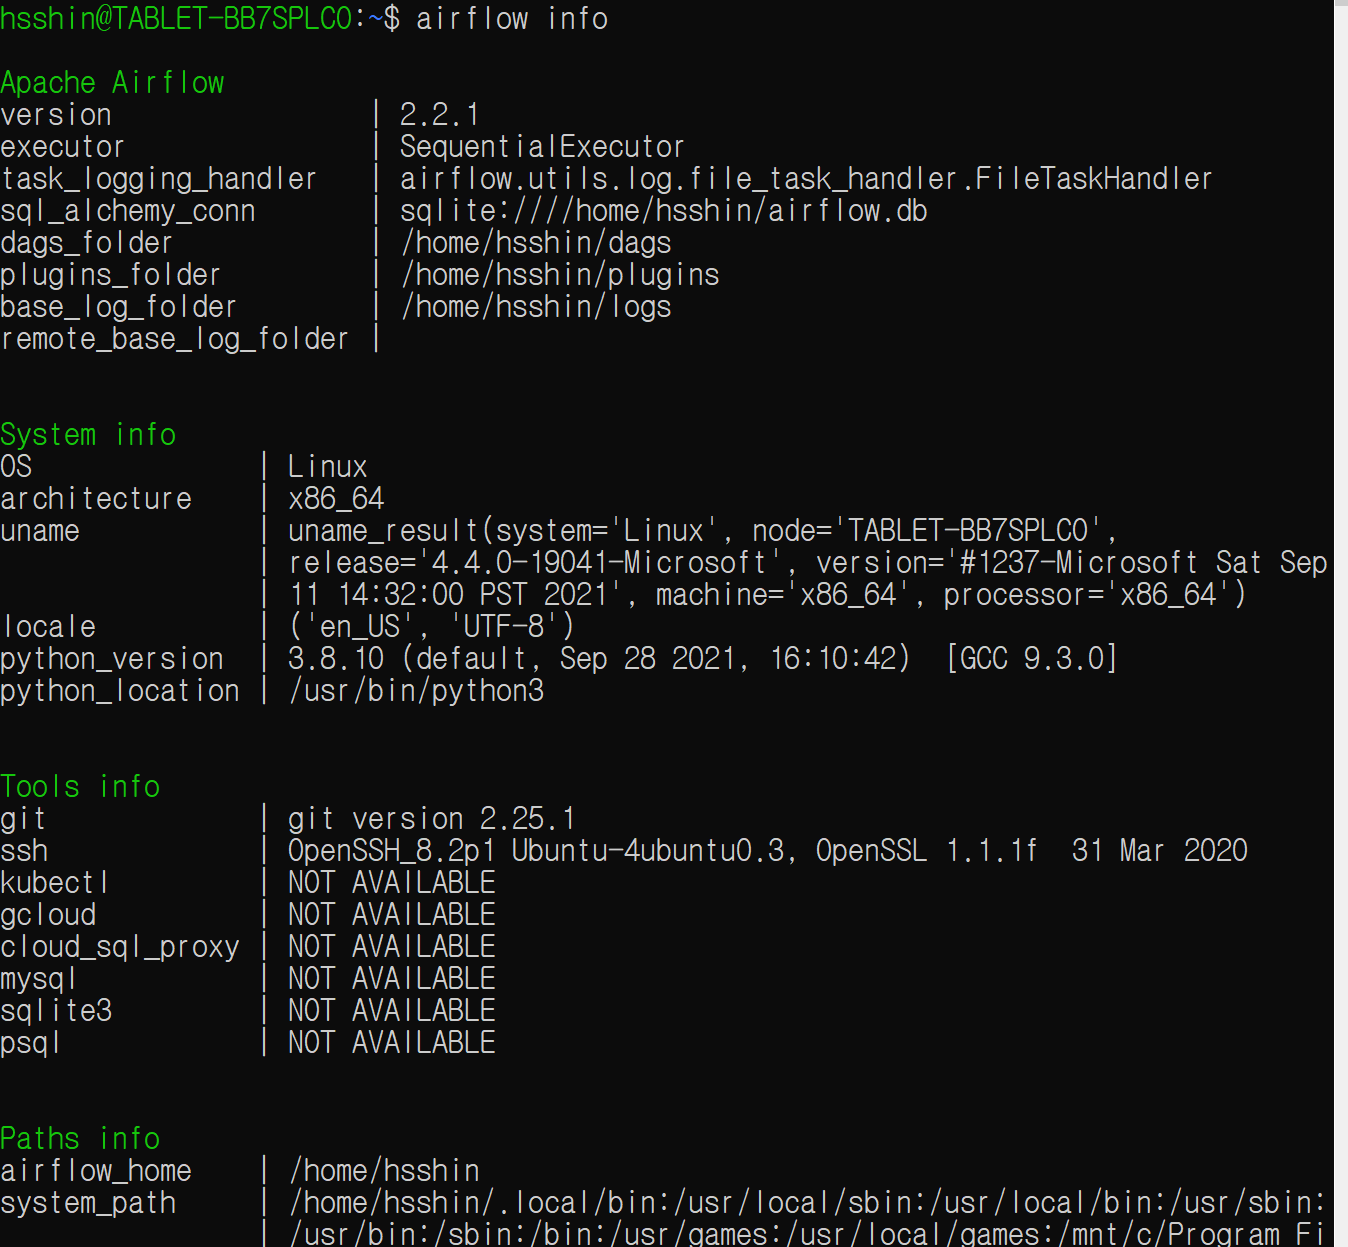Click NOT AVAILABLE next to sqlite3

pos(391,1011)
